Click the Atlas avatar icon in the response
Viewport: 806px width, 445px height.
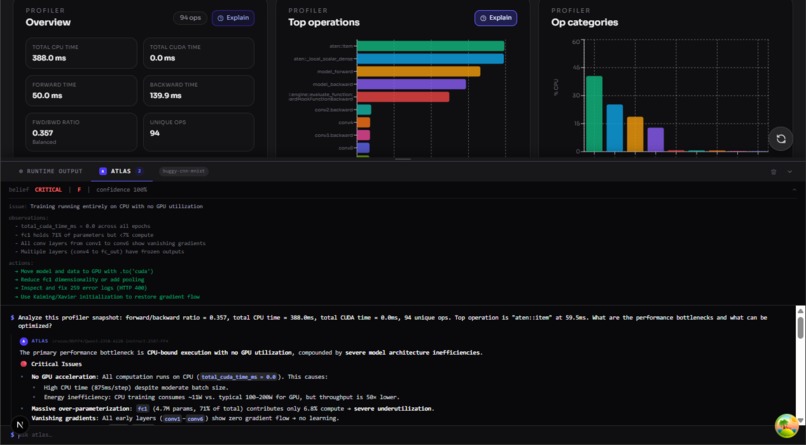tap(24, 341)
